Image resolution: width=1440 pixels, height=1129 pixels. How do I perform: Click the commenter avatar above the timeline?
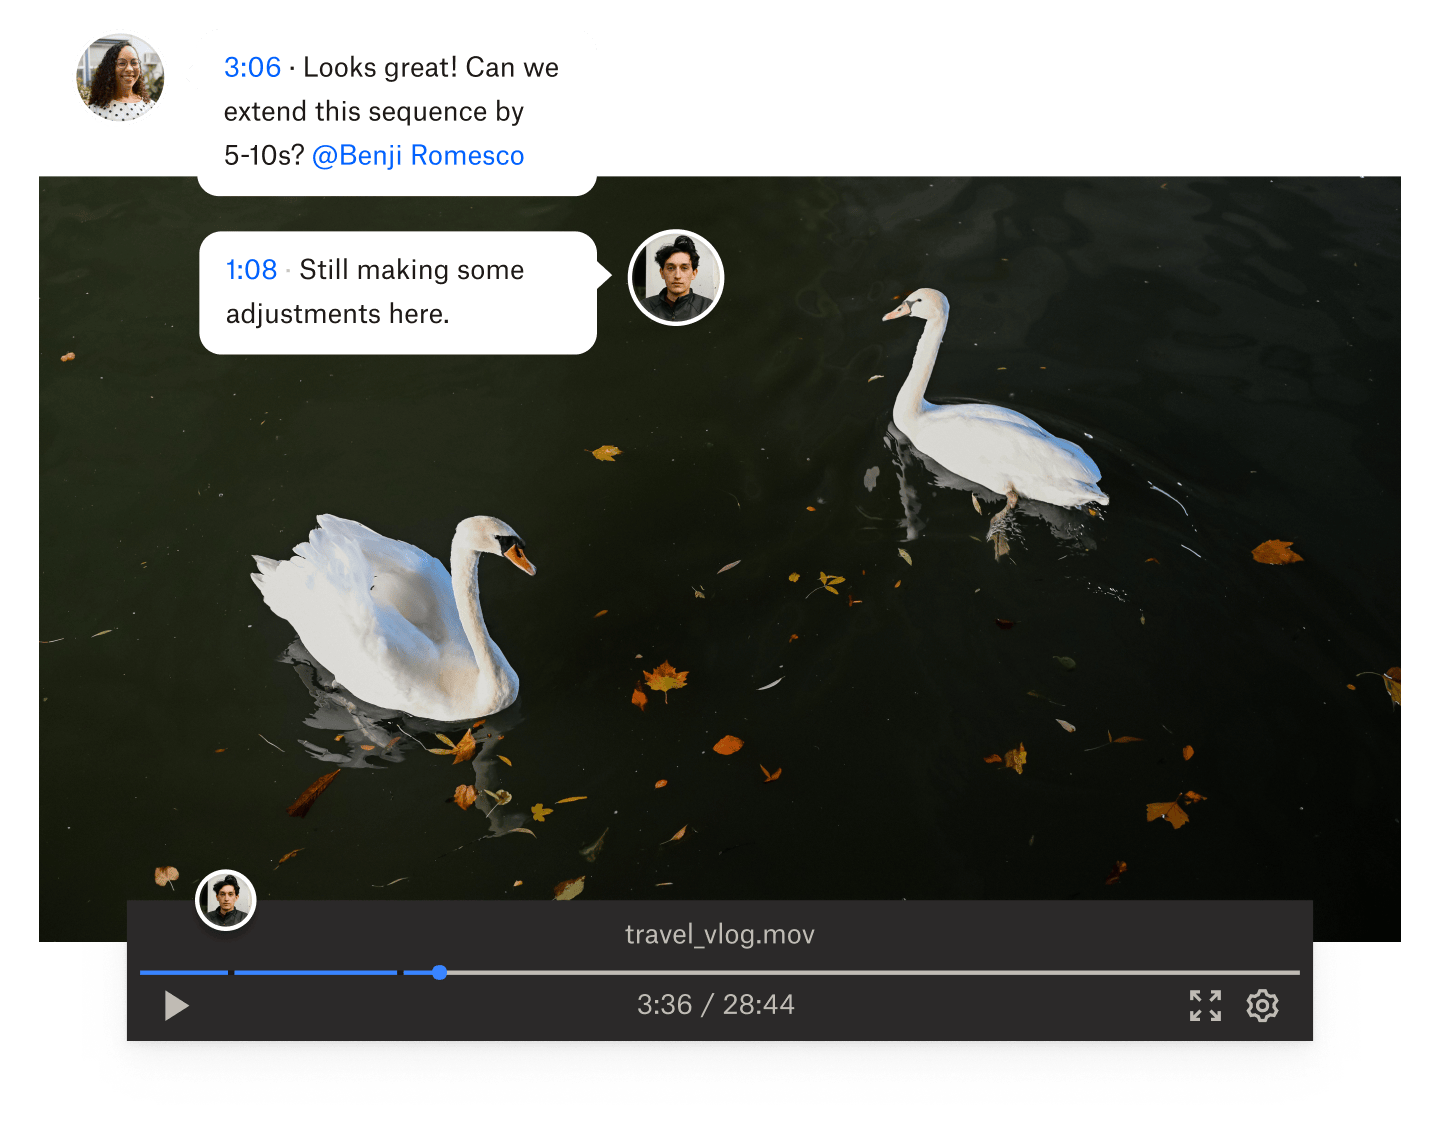point(226,900)
